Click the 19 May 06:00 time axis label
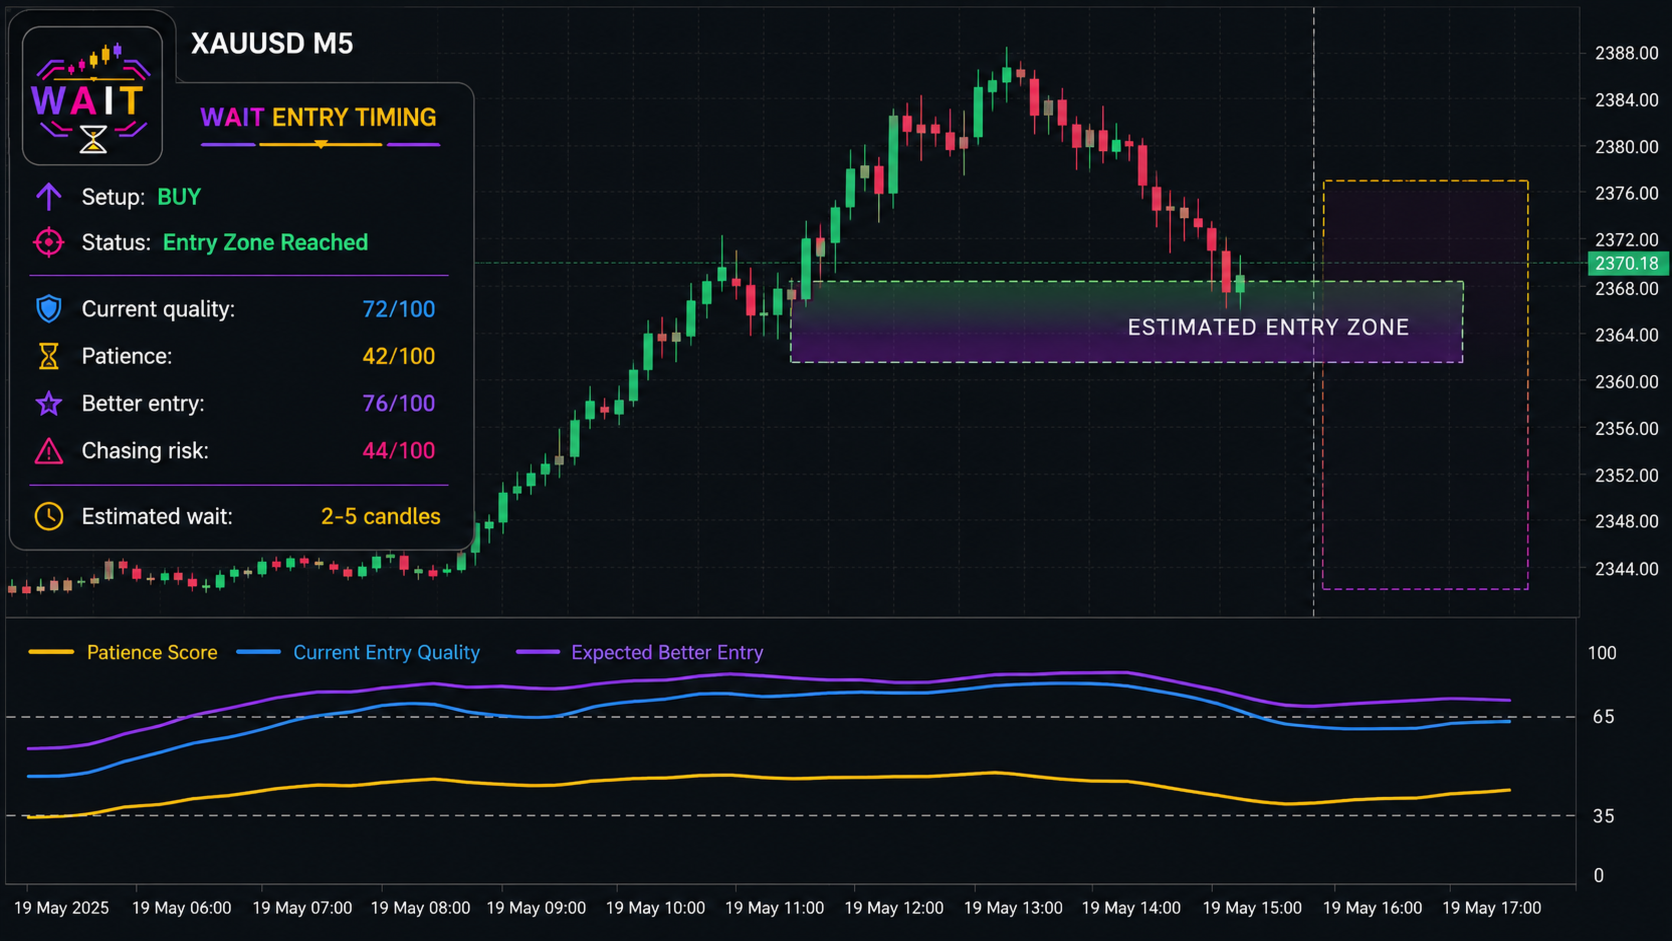Image resolution: width=1672 pixels, height=941 pixels. [x=181, y=908]
